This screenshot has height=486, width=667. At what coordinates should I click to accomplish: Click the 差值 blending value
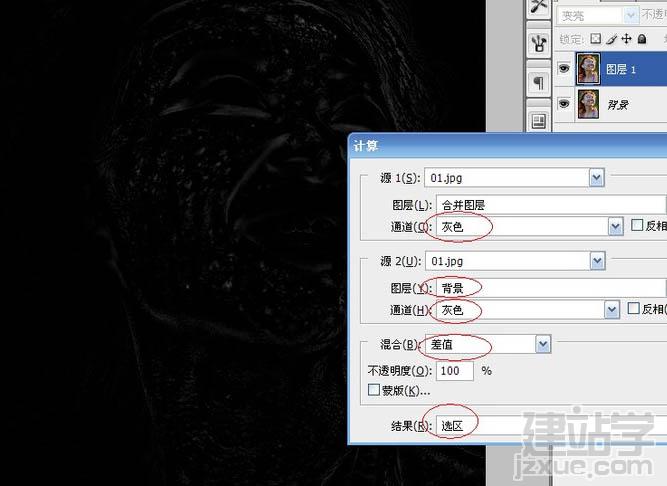pyautogui.click(x=442, y=344)
